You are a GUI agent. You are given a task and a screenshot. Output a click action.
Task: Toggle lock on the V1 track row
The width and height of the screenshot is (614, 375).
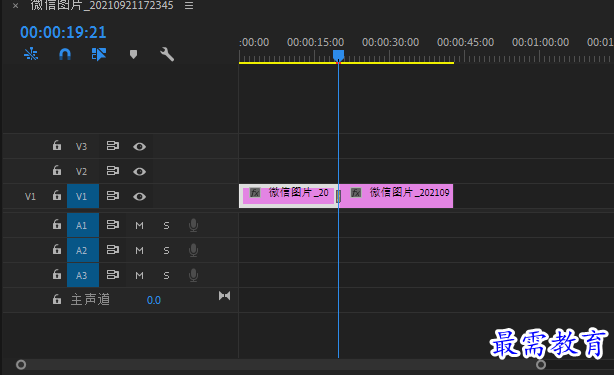coord(57,195)
